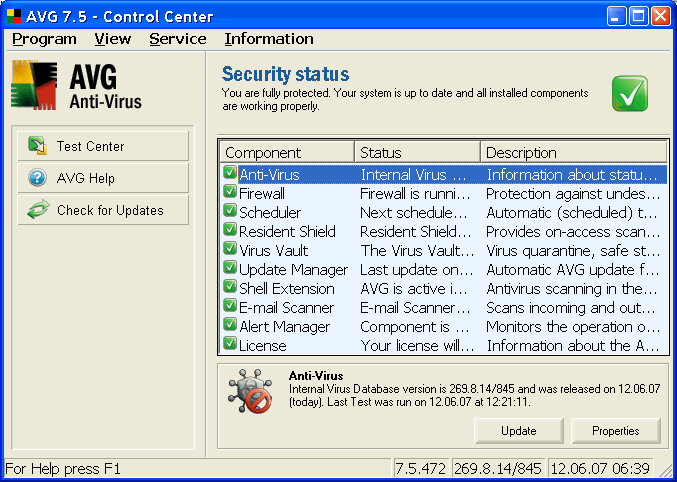Select the License component row
This screenshot has width=677, height=482.
click(x=444, y=346)
